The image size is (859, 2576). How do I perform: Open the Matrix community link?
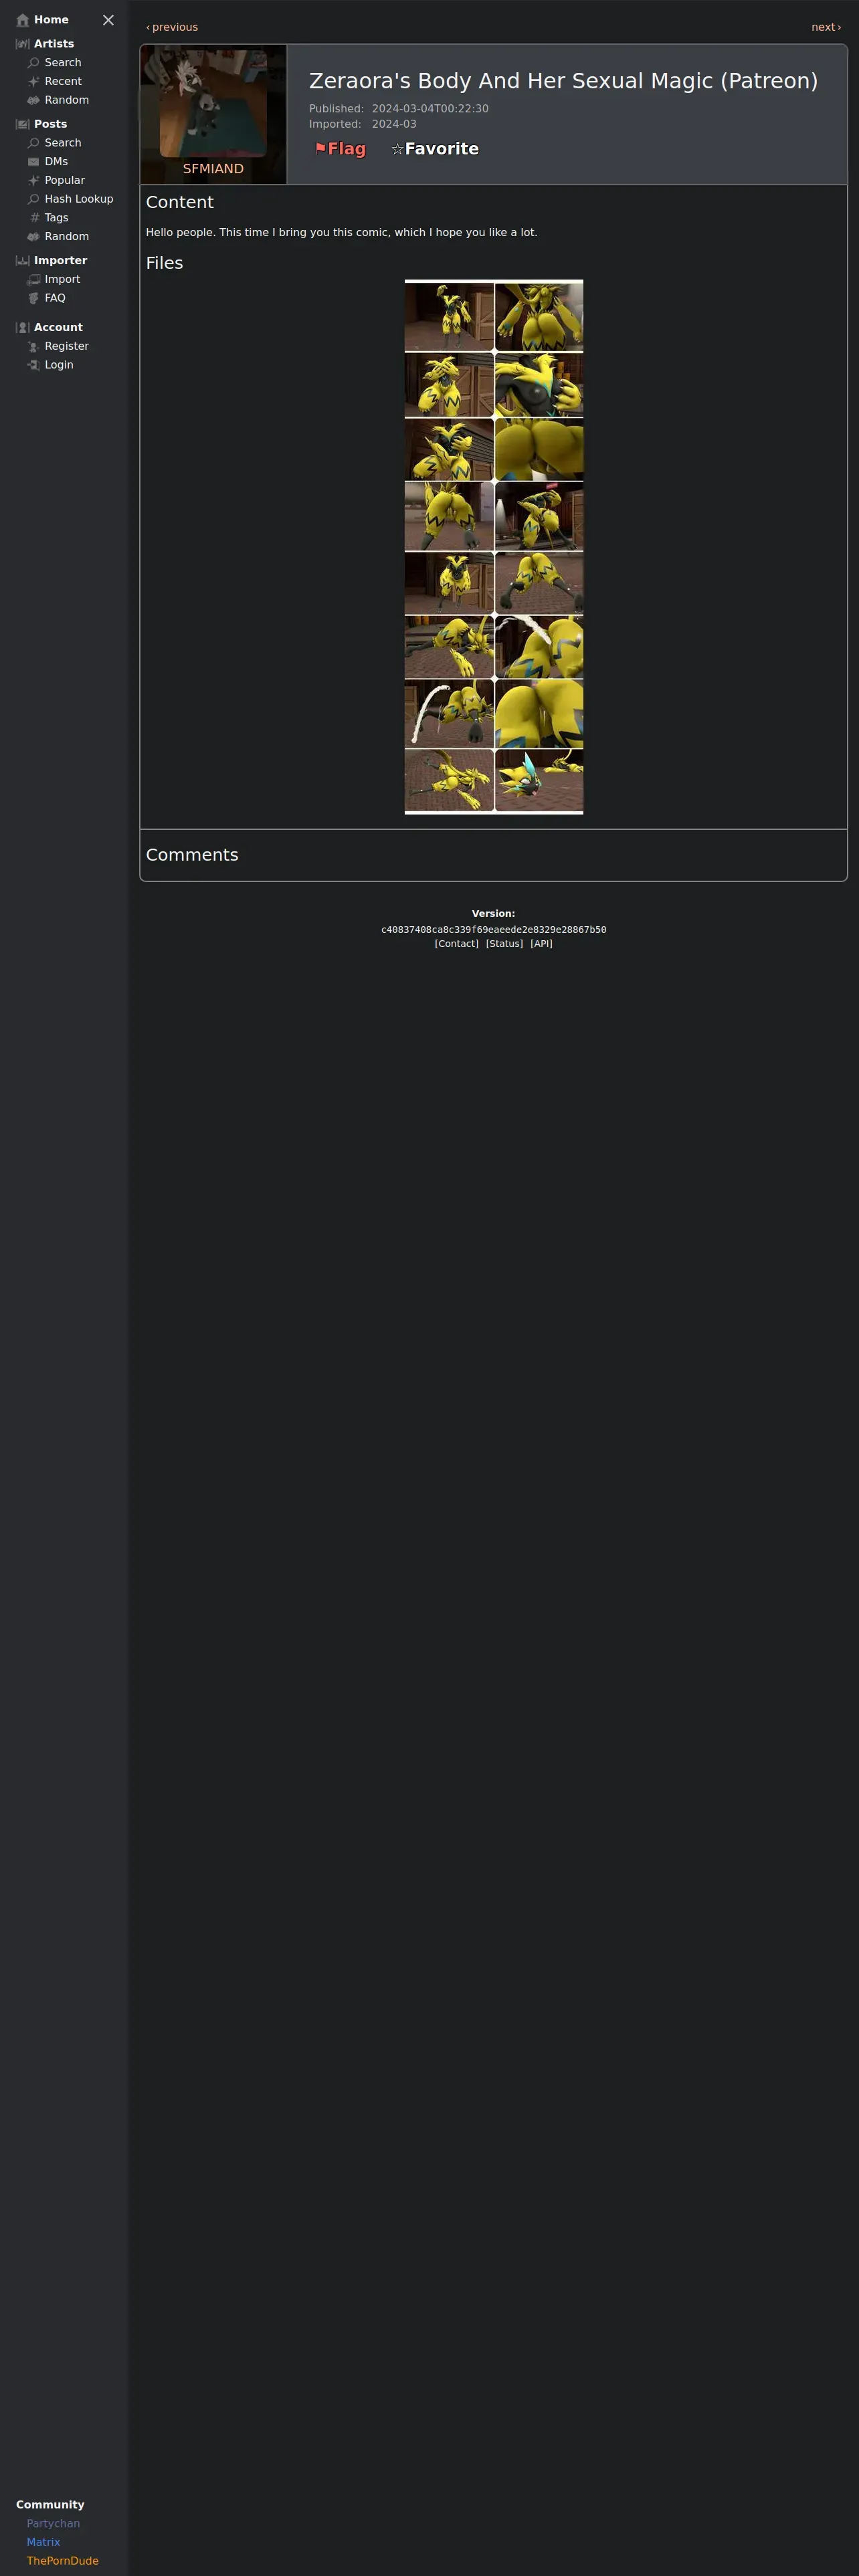43,2542
